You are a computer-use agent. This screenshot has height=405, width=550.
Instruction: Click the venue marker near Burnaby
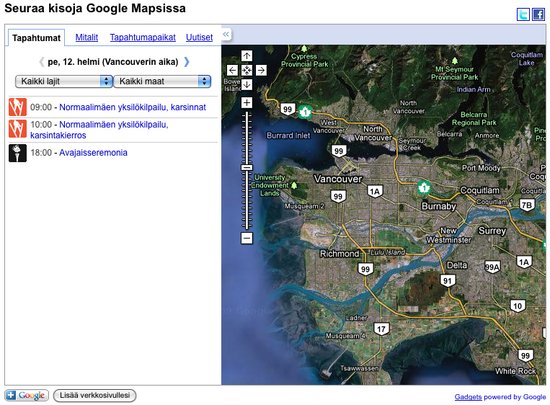coord(424,188)
